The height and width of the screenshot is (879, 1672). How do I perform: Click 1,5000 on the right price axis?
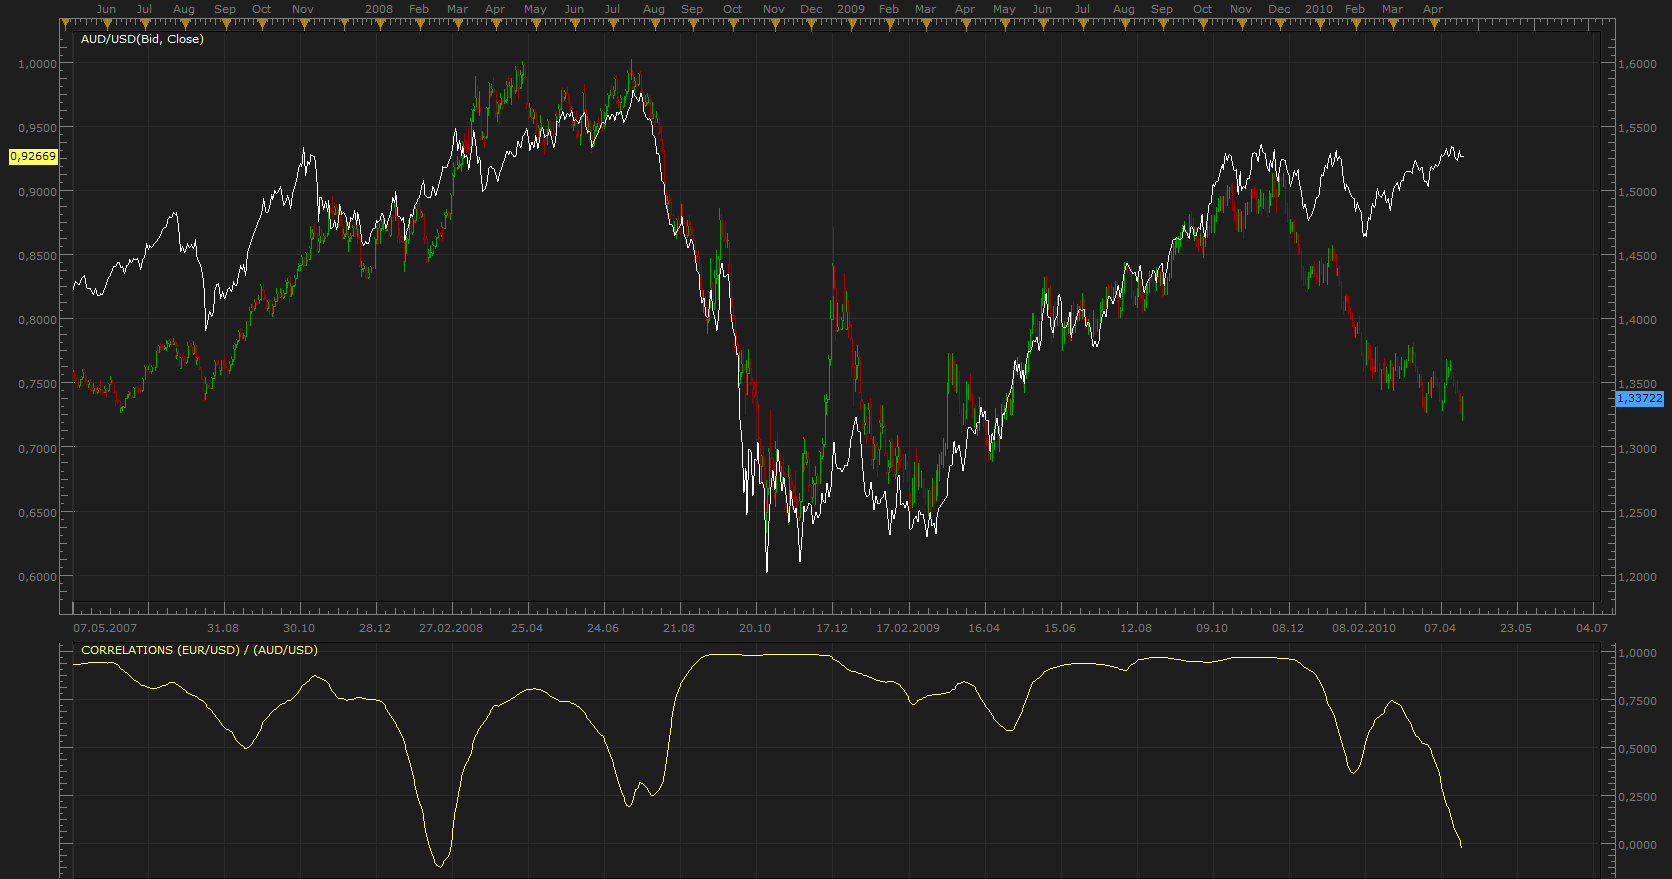pos(1638,192)
